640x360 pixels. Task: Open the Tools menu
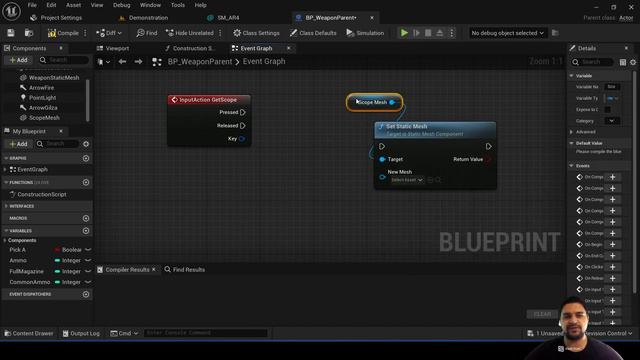(178, 5)
